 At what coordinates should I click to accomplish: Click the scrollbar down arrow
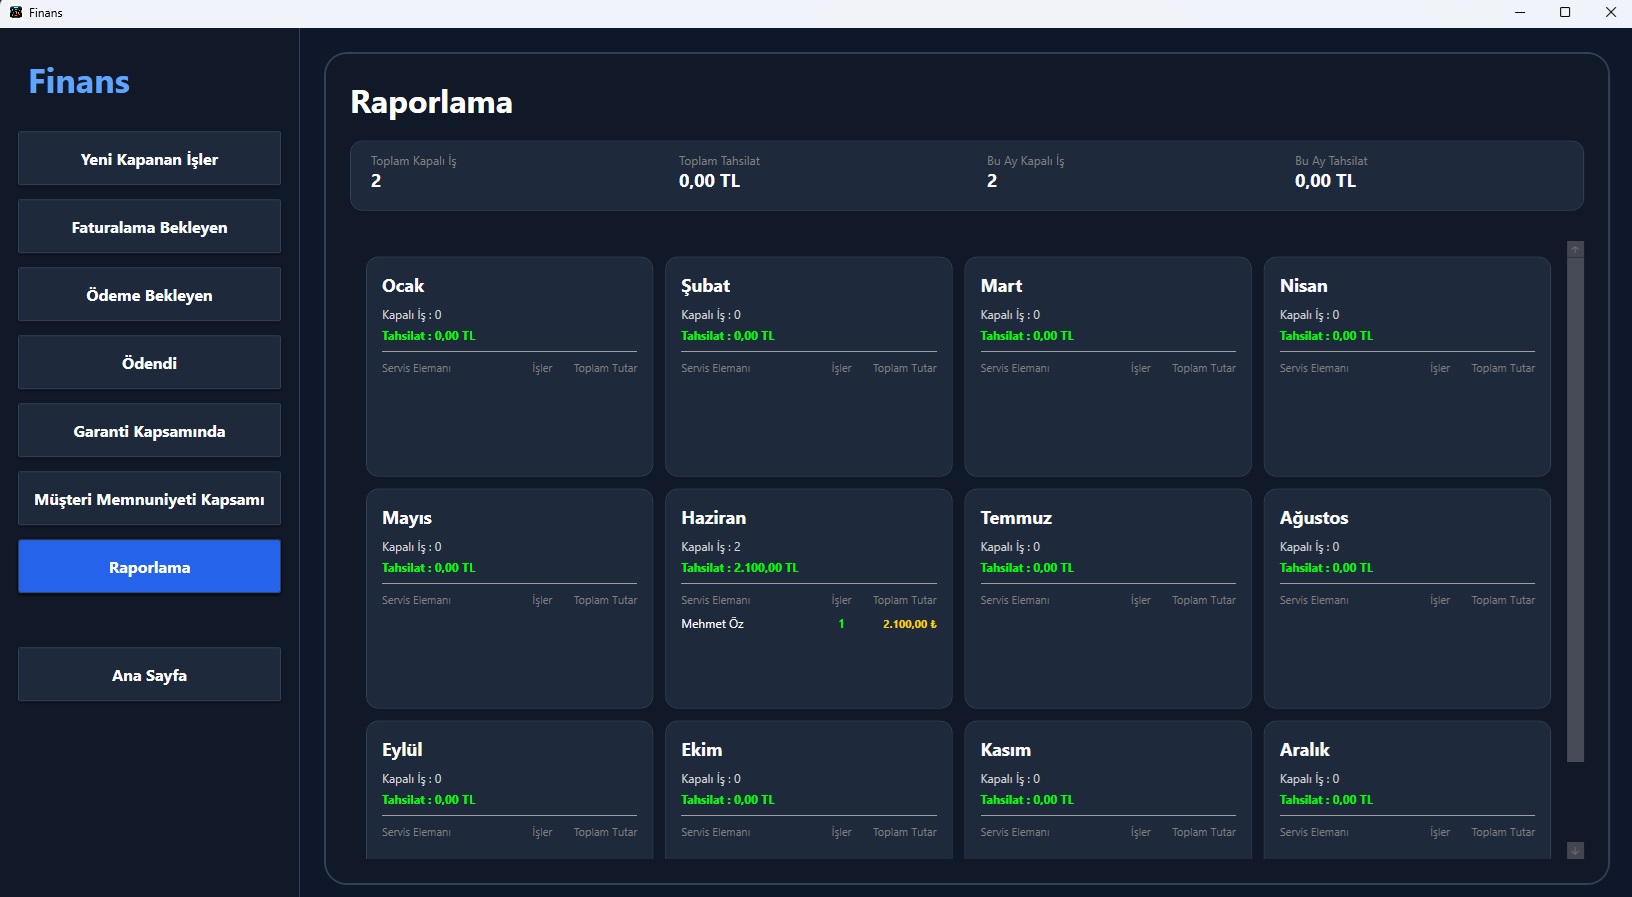1575,850
